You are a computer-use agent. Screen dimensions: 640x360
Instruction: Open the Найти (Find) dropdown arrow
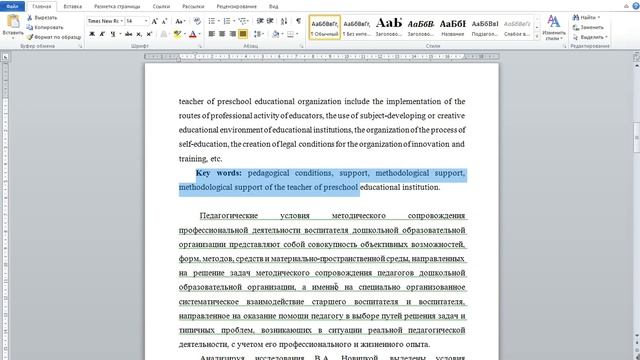[599, 18]
